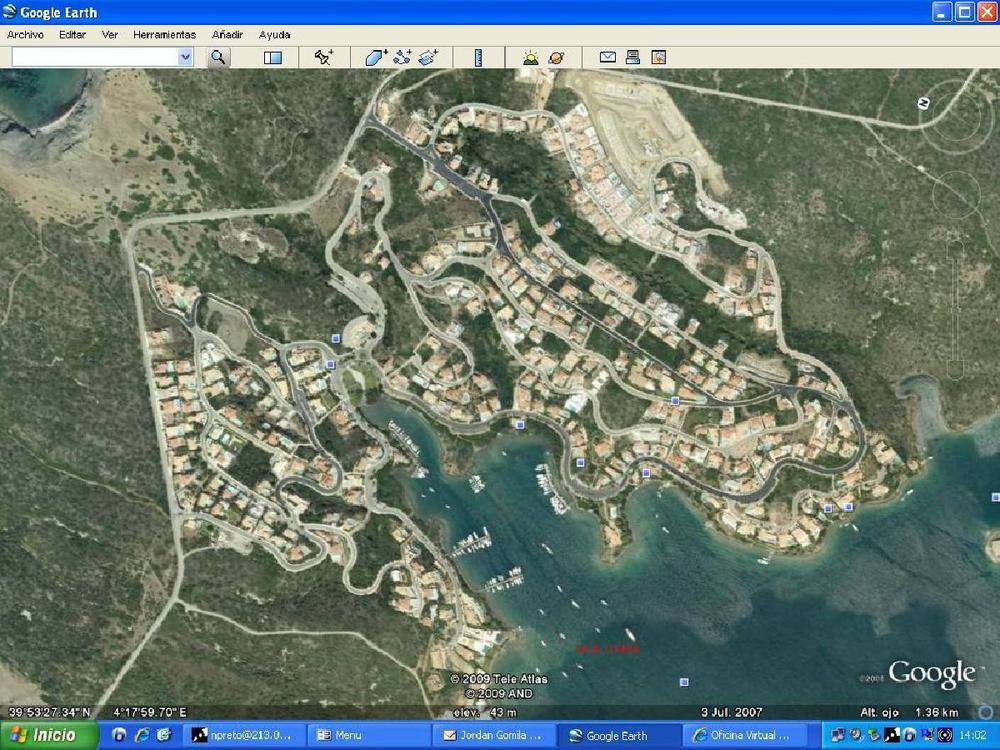The height and width of the screenshot is (750, 1000).
Task: Open the Windows Inicio start button
Action: pyautogui.click(x=49, y=735)
